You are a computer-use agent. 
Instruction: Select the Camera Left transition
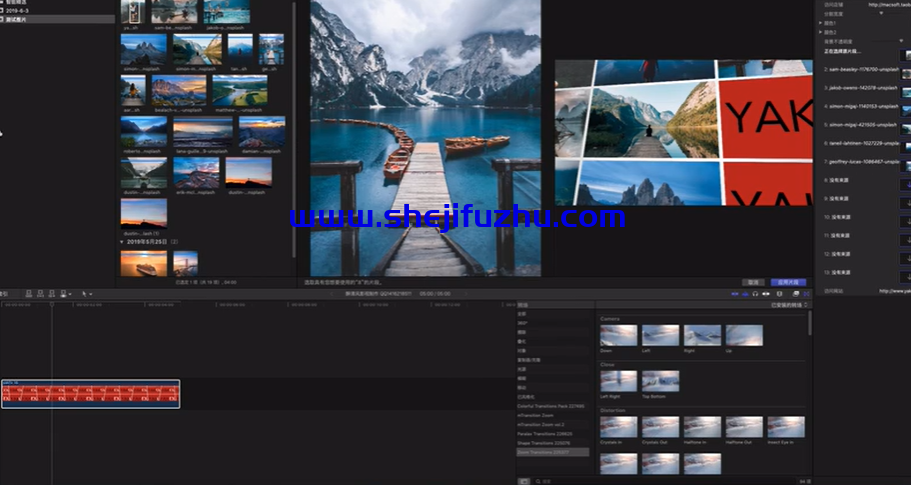tap(660, 336)
